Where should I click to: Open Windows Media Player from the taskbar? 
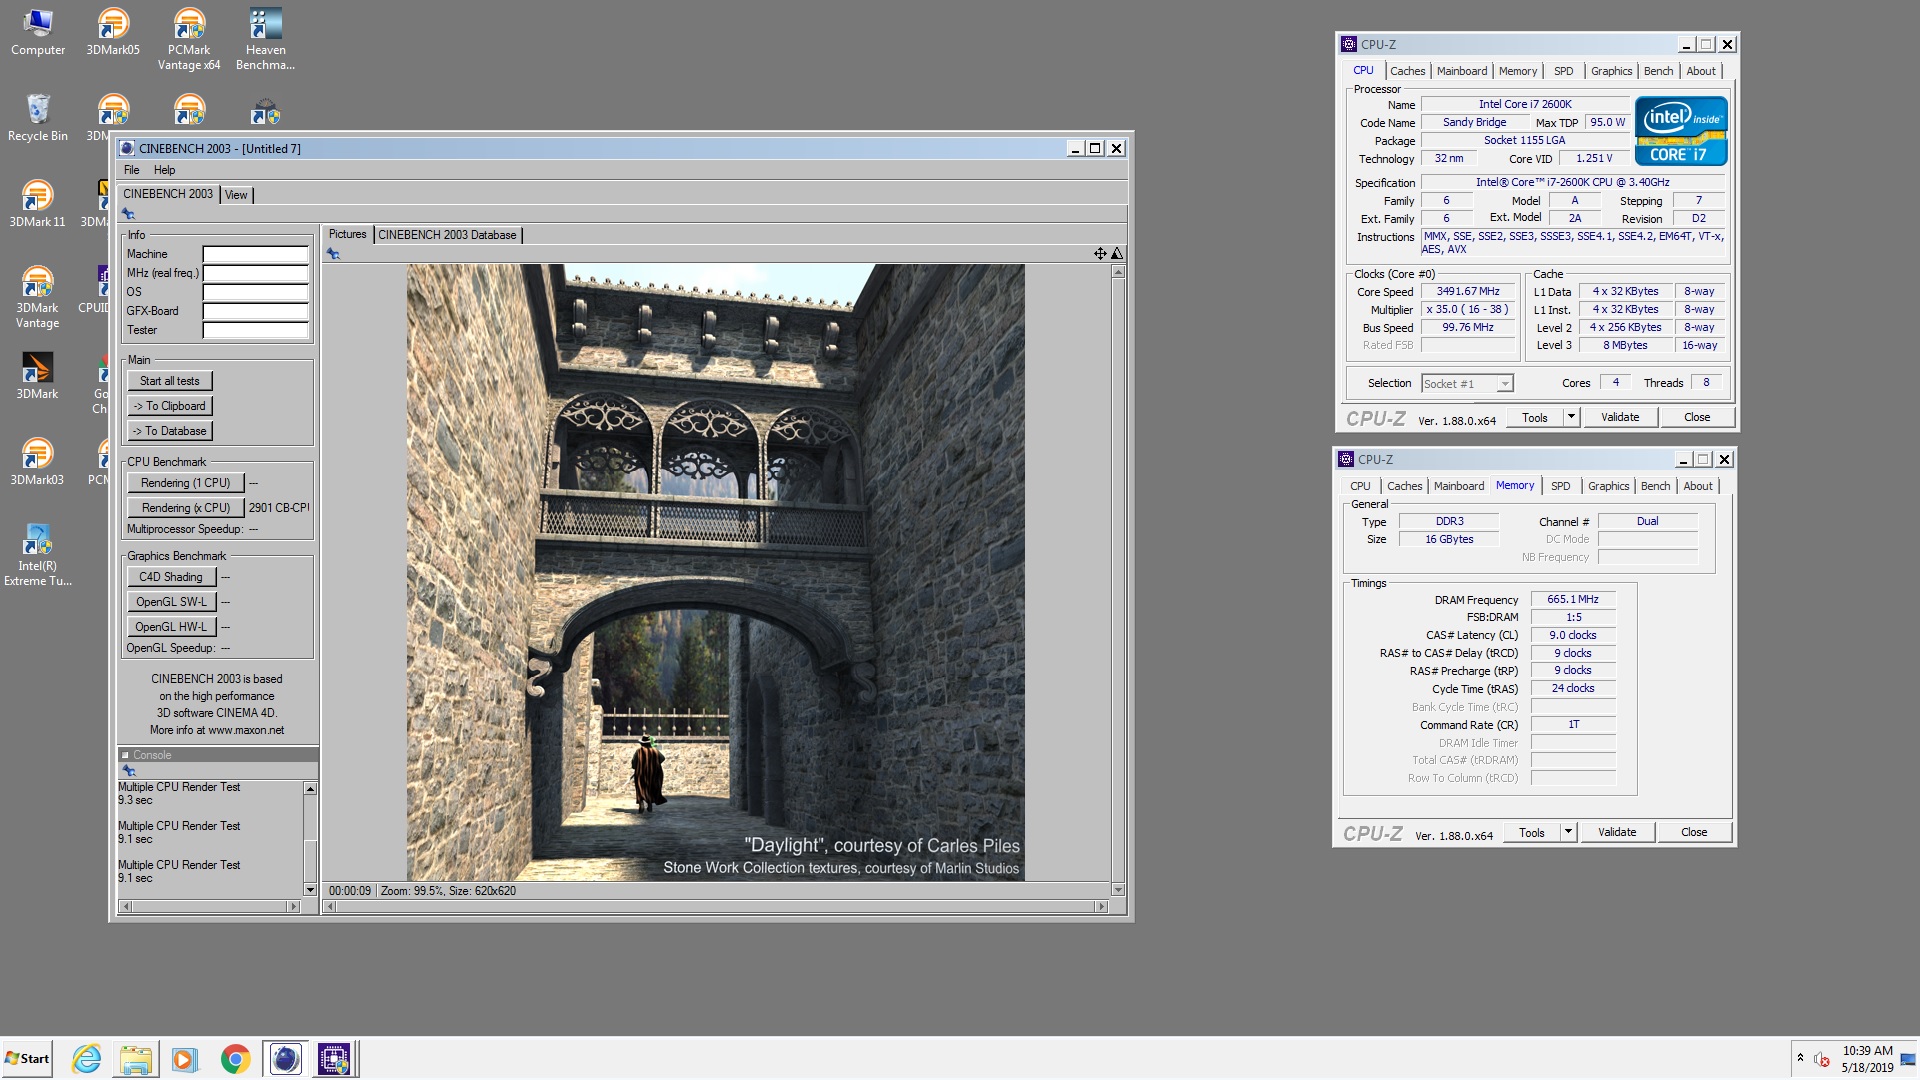184,1058
